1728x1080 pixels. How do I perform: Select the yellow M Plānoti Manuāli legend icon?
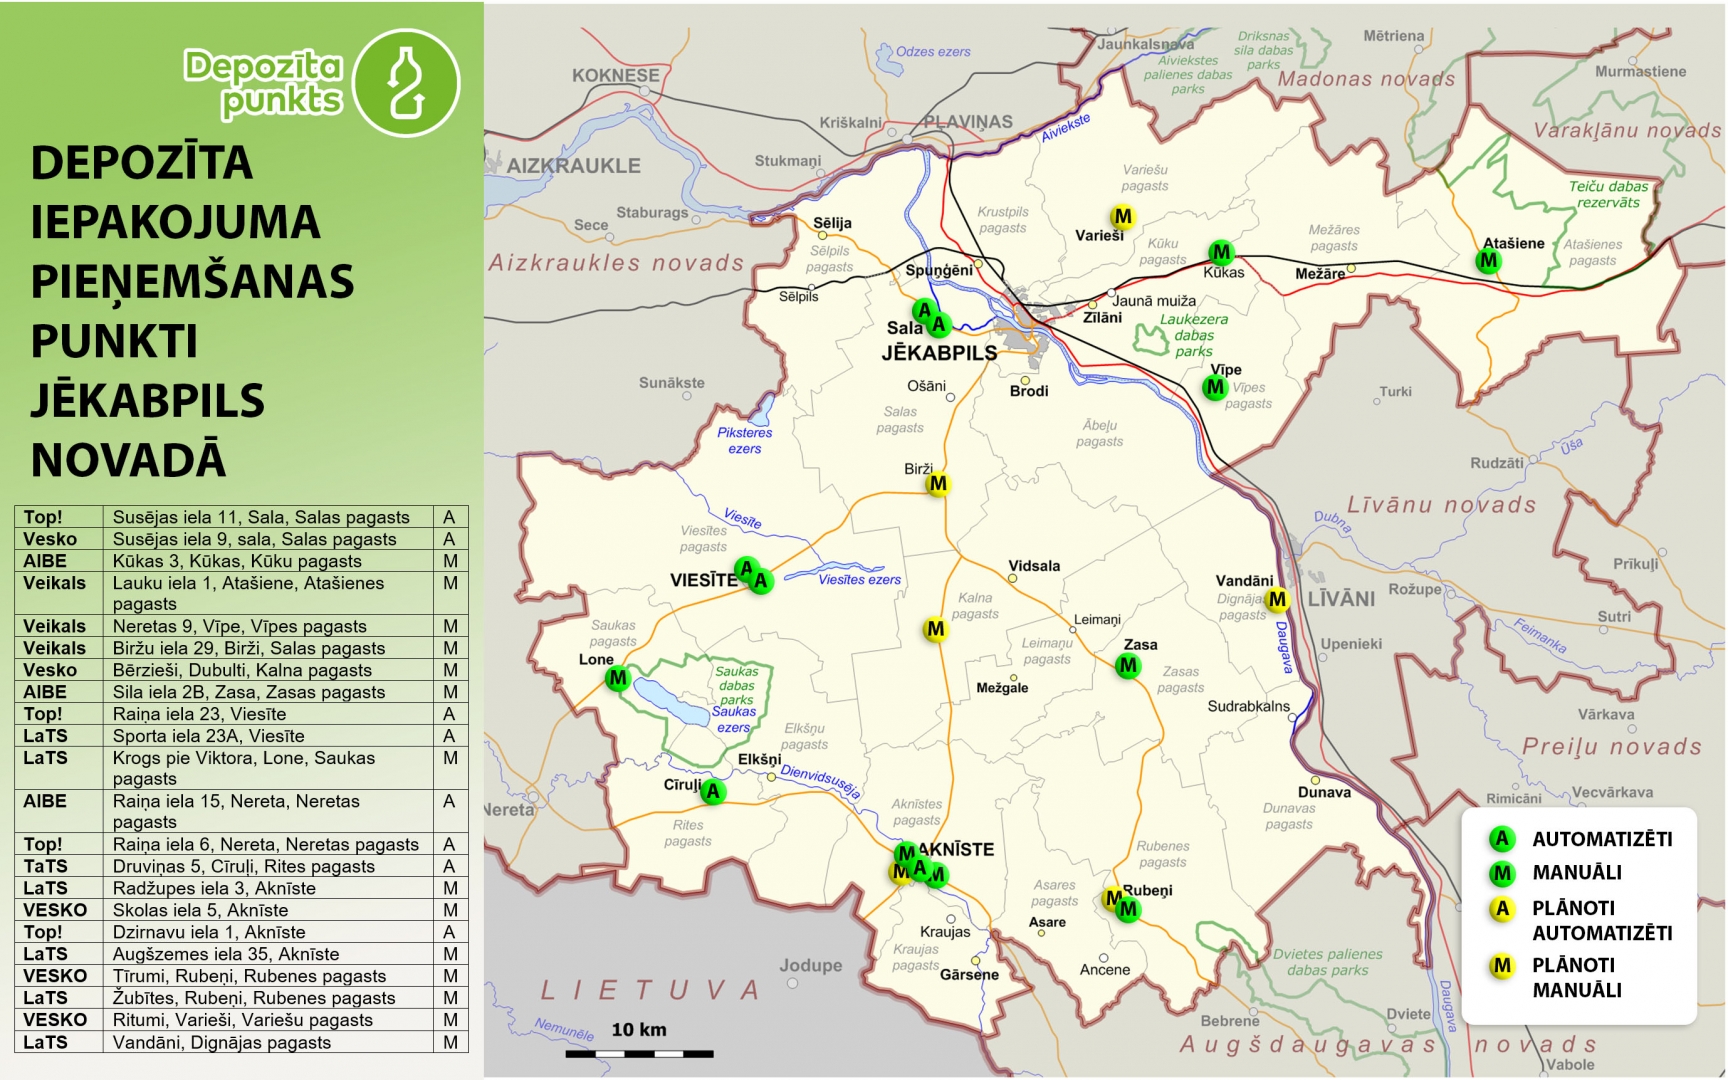[1501, 966]
